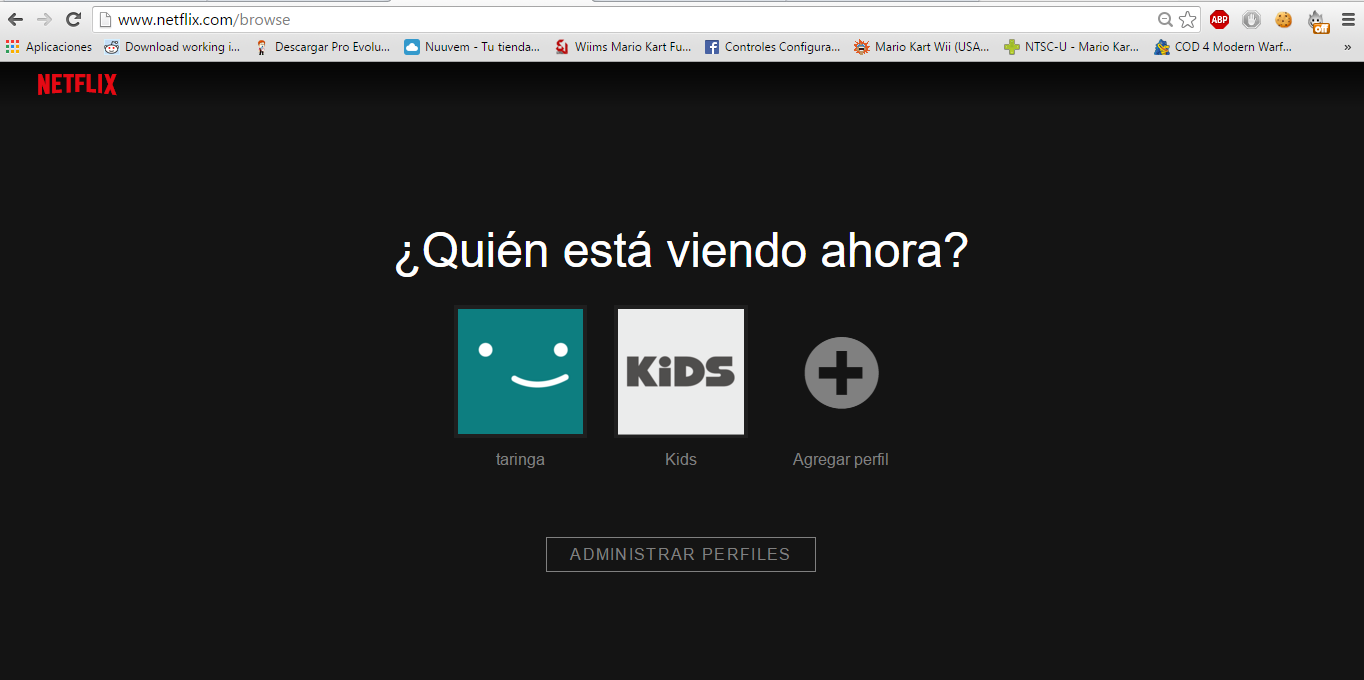Click the taringa profile name
This screenshot has width=1364, height=680.
coord(520,460)
